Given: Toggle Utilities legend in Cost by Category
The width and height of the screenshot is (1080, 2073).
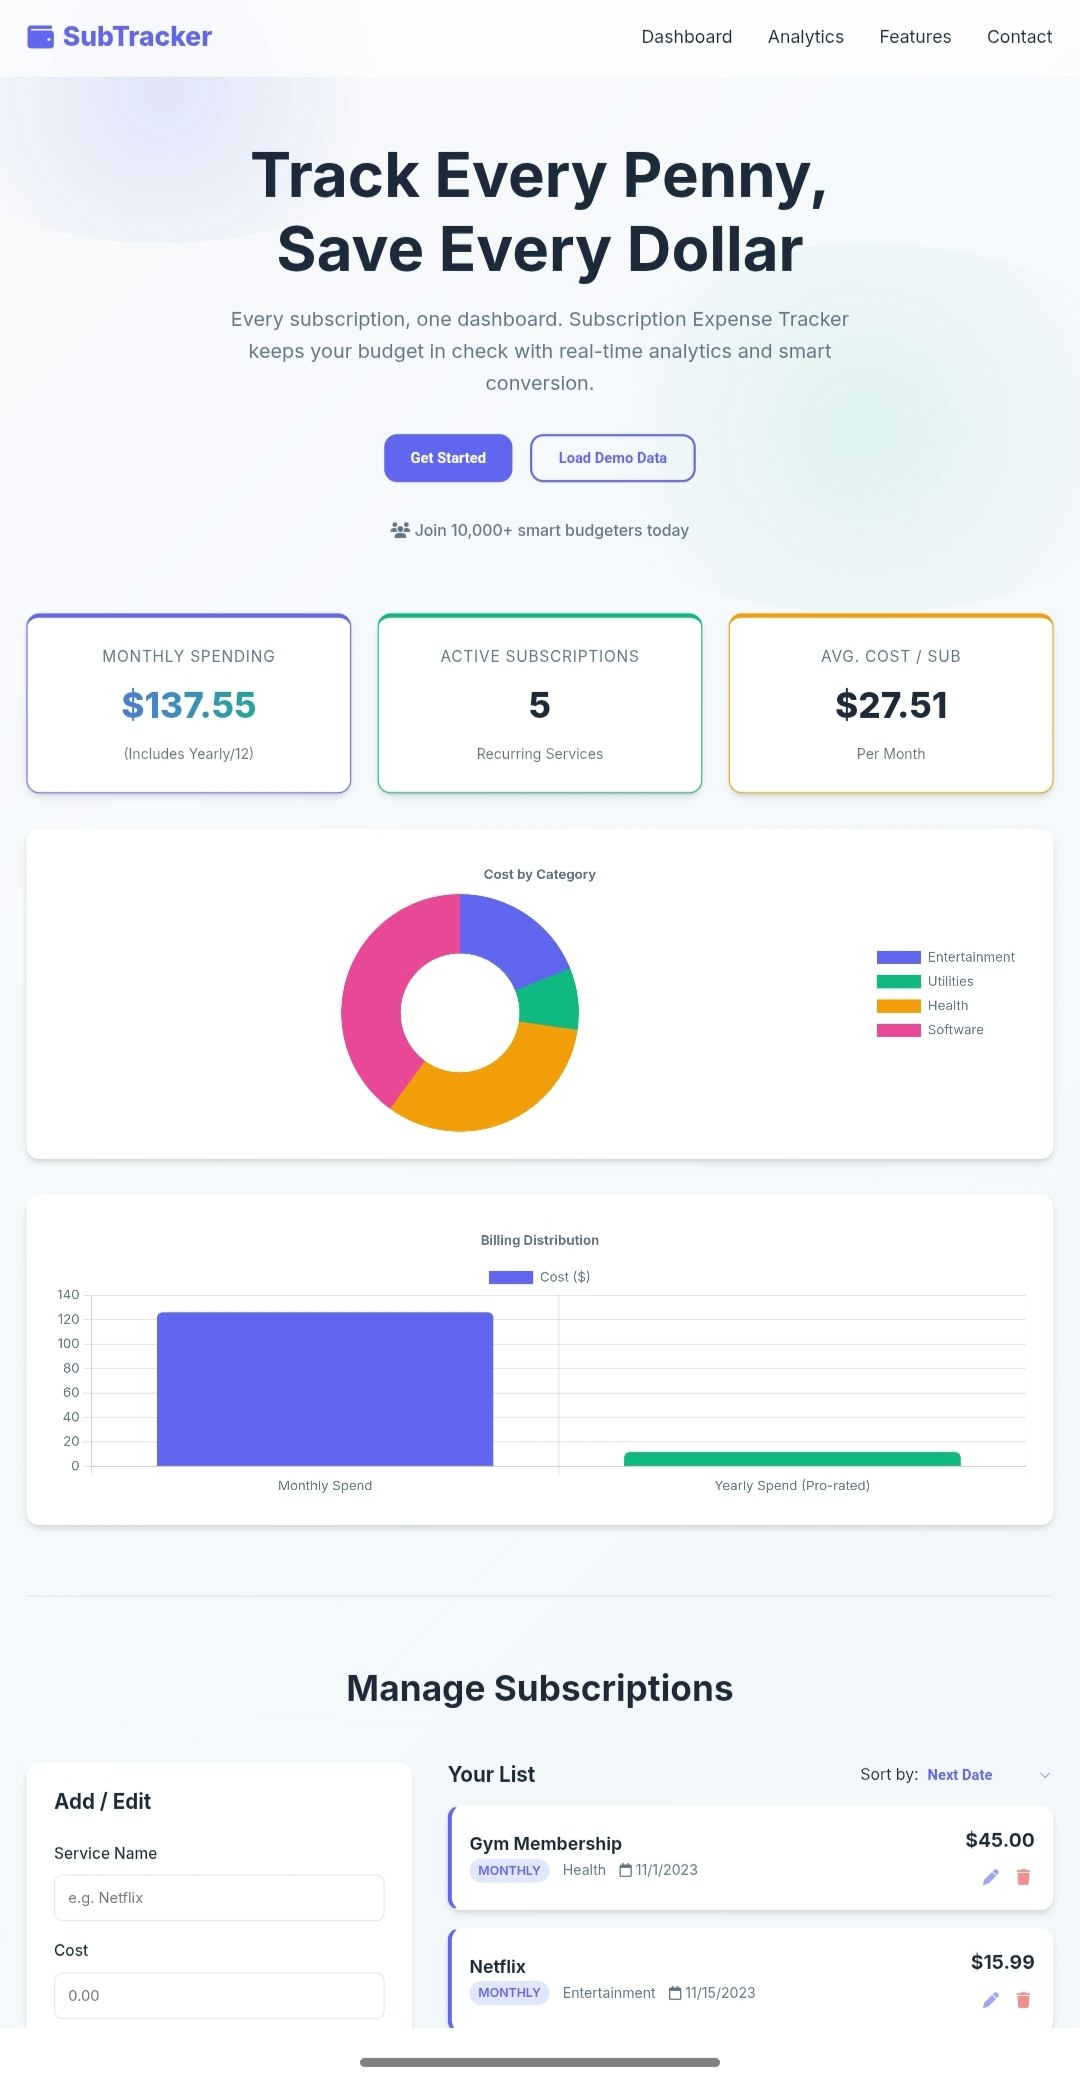Looking at the screenshot, I should pos(925,981).
